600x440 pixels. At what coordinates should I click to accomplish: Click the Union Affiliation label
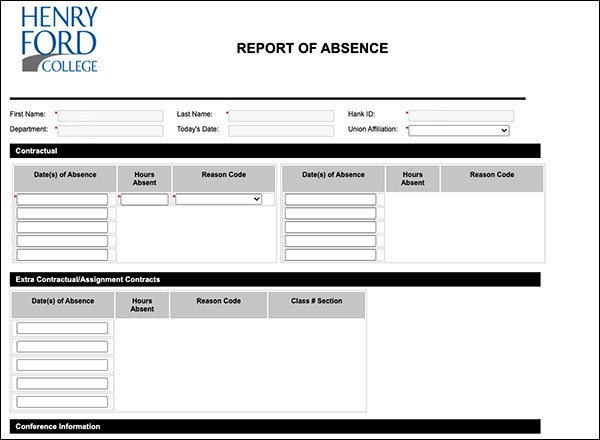[x=373, y=129]
